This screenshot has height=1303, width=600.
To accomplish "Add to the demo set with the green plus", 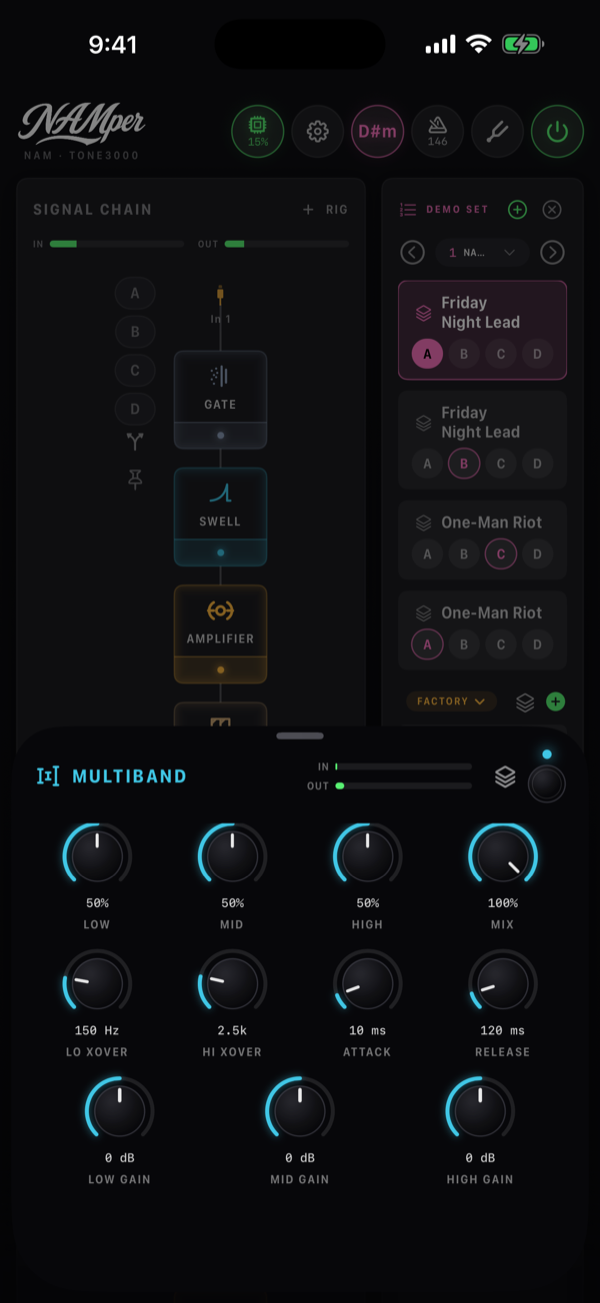I will tap(517, 209).
